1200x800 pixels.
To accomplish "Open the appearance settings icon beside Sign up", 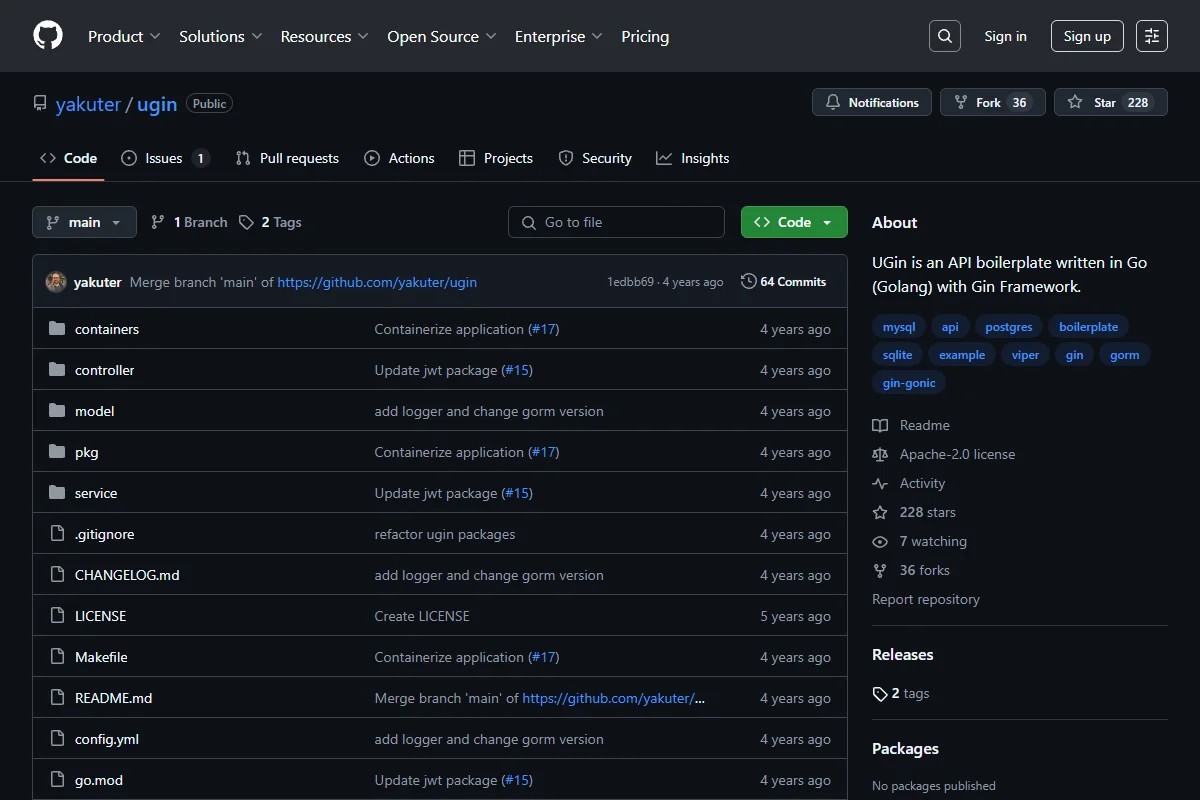I will pos(1152,36).
